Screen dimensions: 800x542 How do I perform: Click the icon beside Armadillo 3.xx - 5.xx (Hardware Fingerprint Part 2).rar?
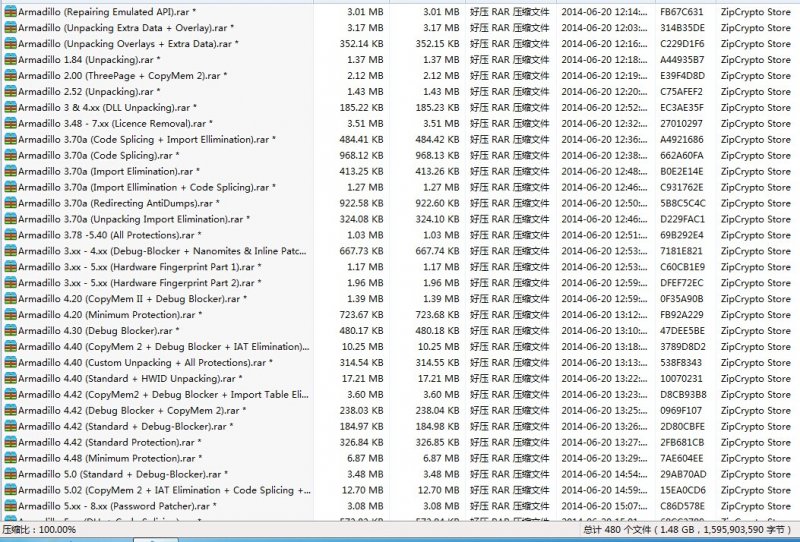(10, 283)
